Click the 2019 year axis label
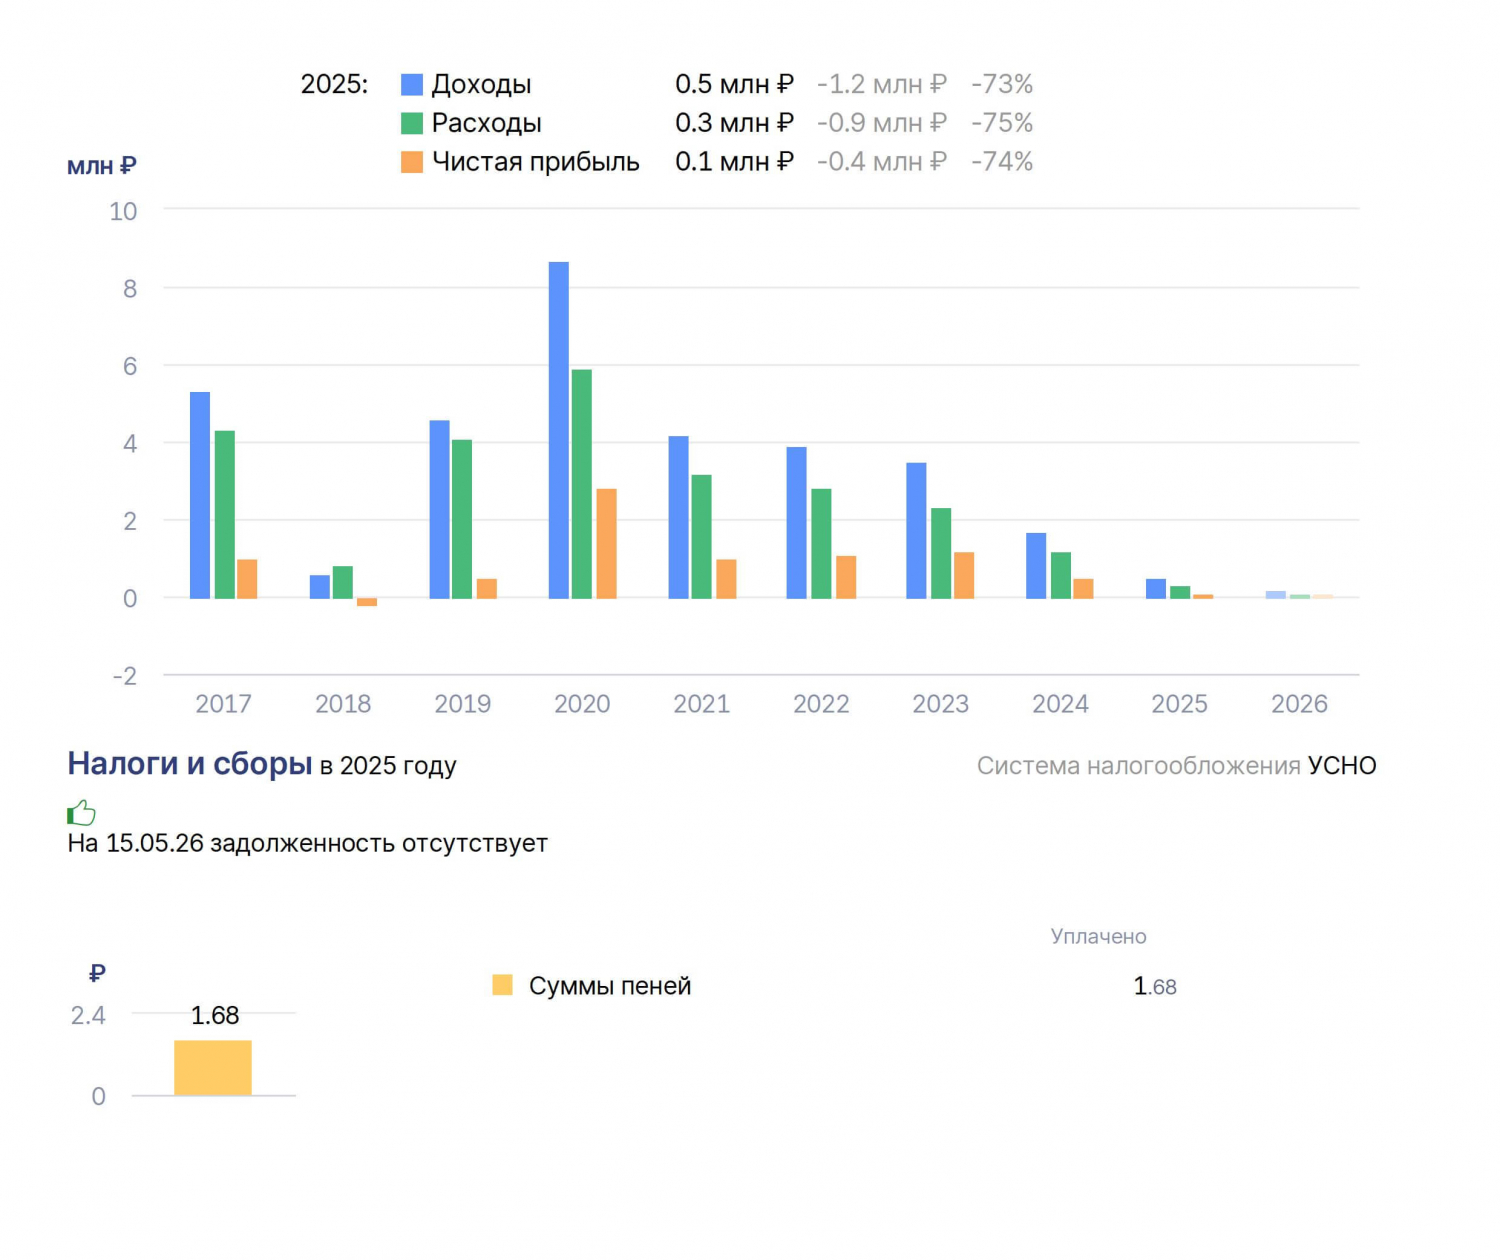 click(463, 704)
